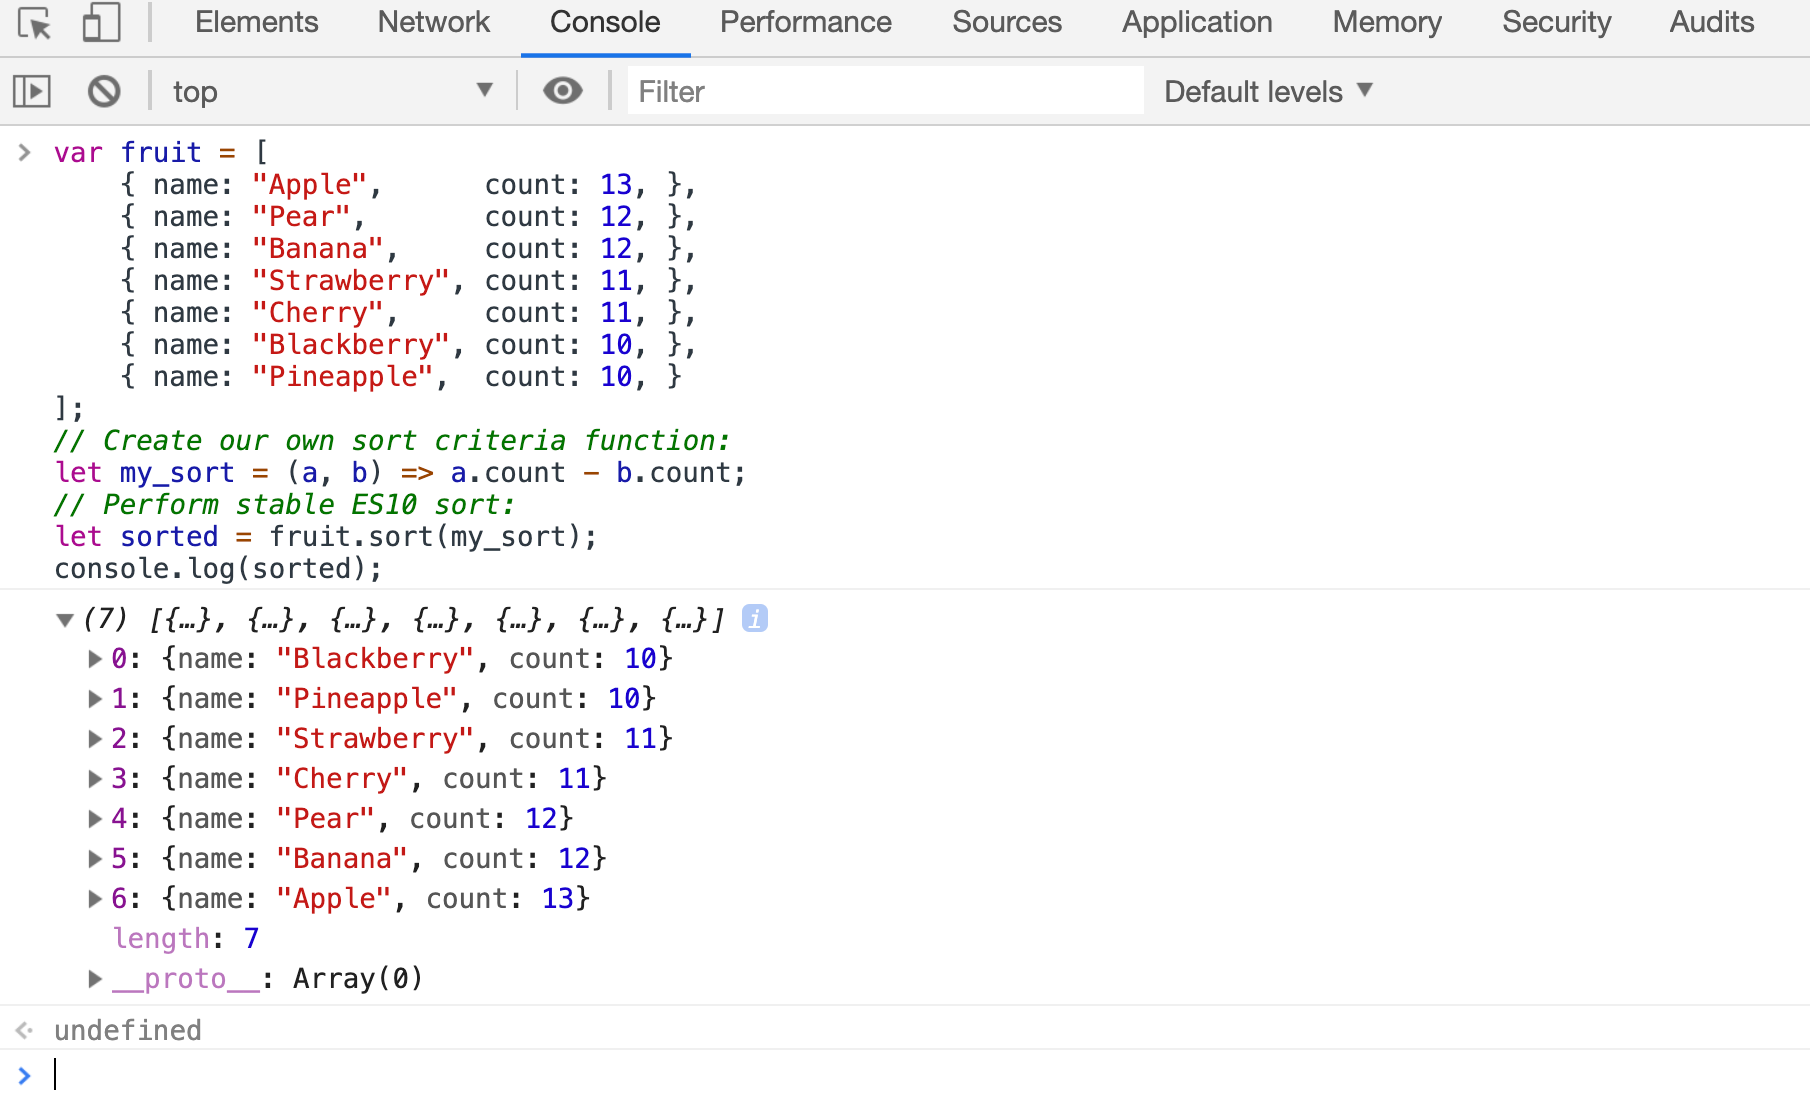The height and width of the screenshot is (1100, 1810).
Task: Expand the Apple entry at index 6
Action: (95, 899)
